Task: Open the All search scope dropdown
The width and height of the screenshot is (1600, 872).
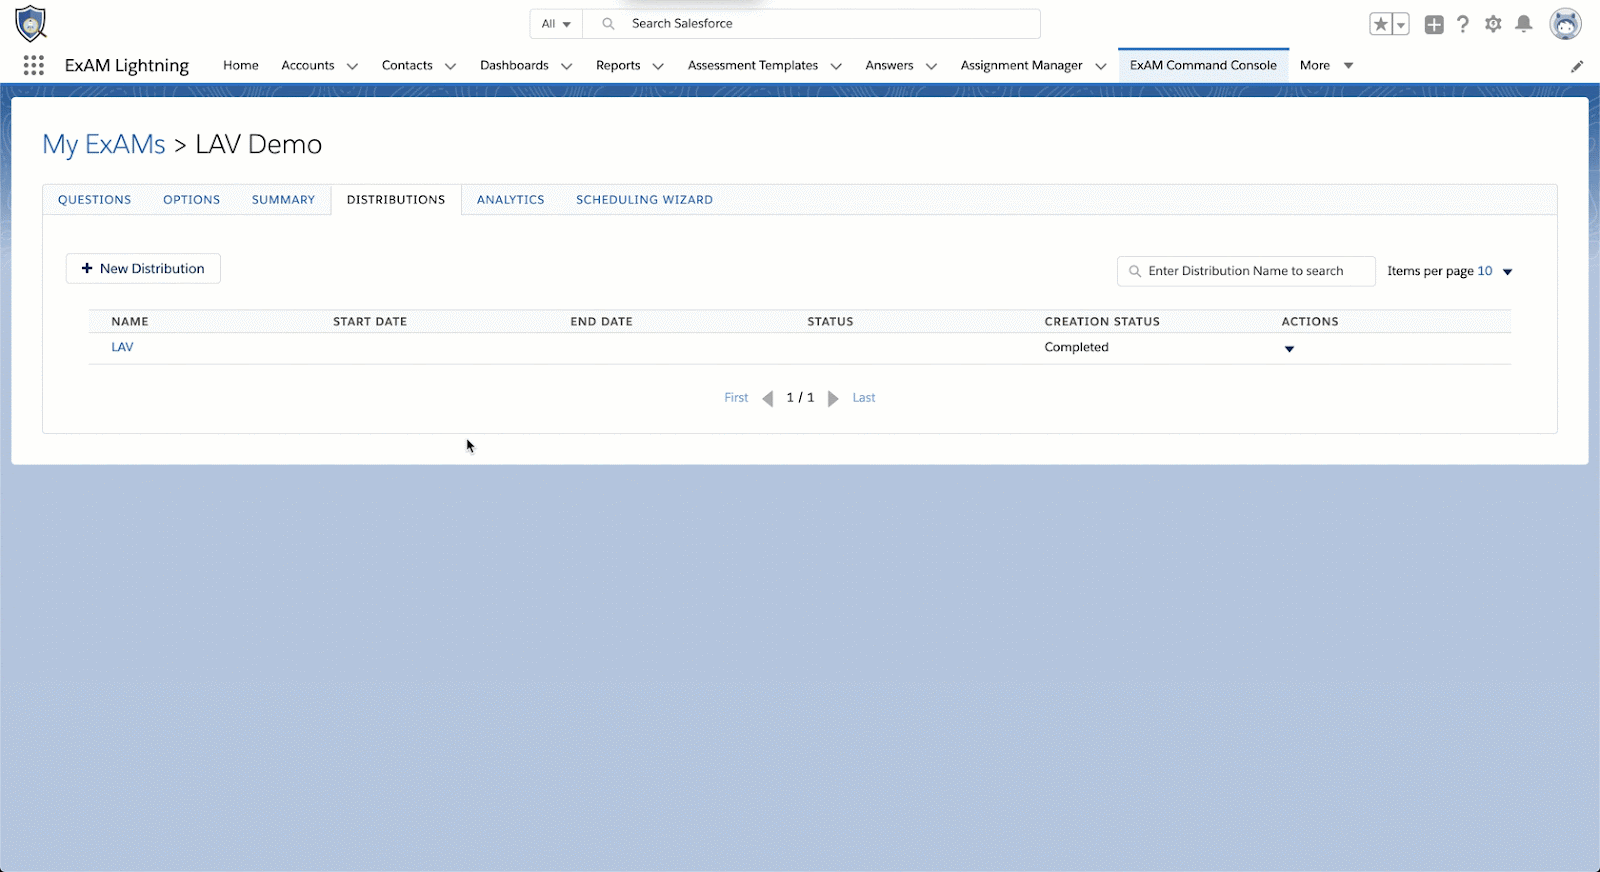Action: pyautogui.click(x=556, y=24)
